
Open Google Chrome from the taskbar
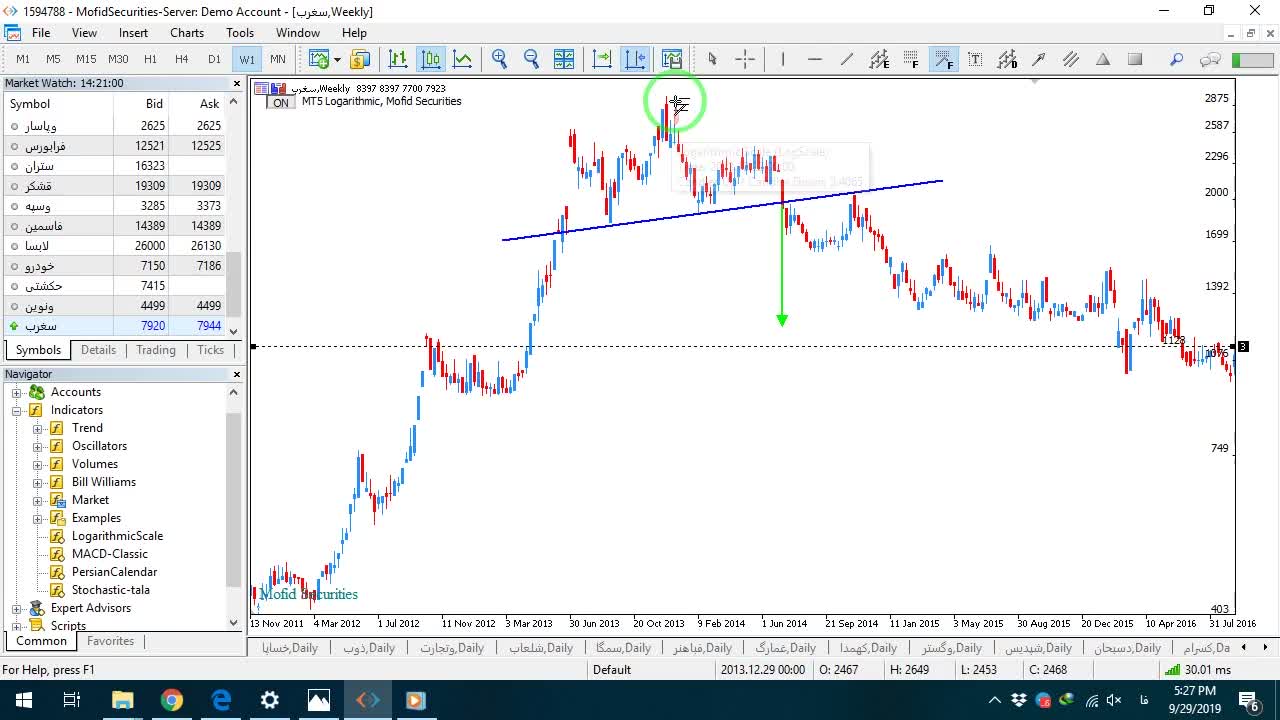(x=171, y=700)
